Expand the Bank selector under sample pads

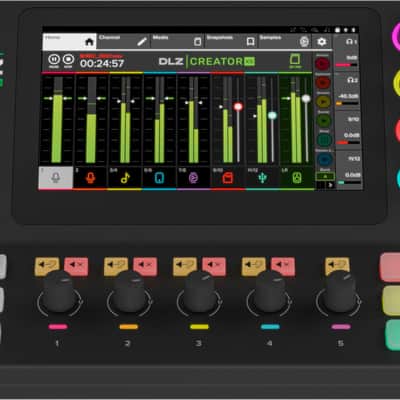click(x=325, y=176)
